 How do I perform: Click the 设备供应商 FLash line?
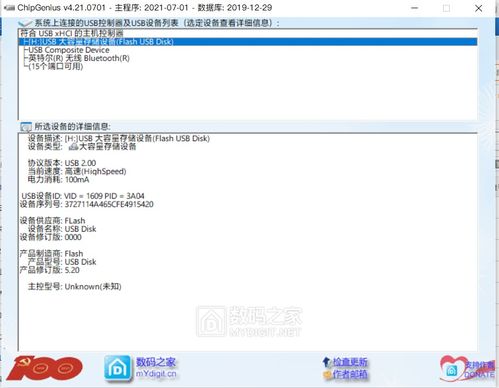[x=52, y=221]
